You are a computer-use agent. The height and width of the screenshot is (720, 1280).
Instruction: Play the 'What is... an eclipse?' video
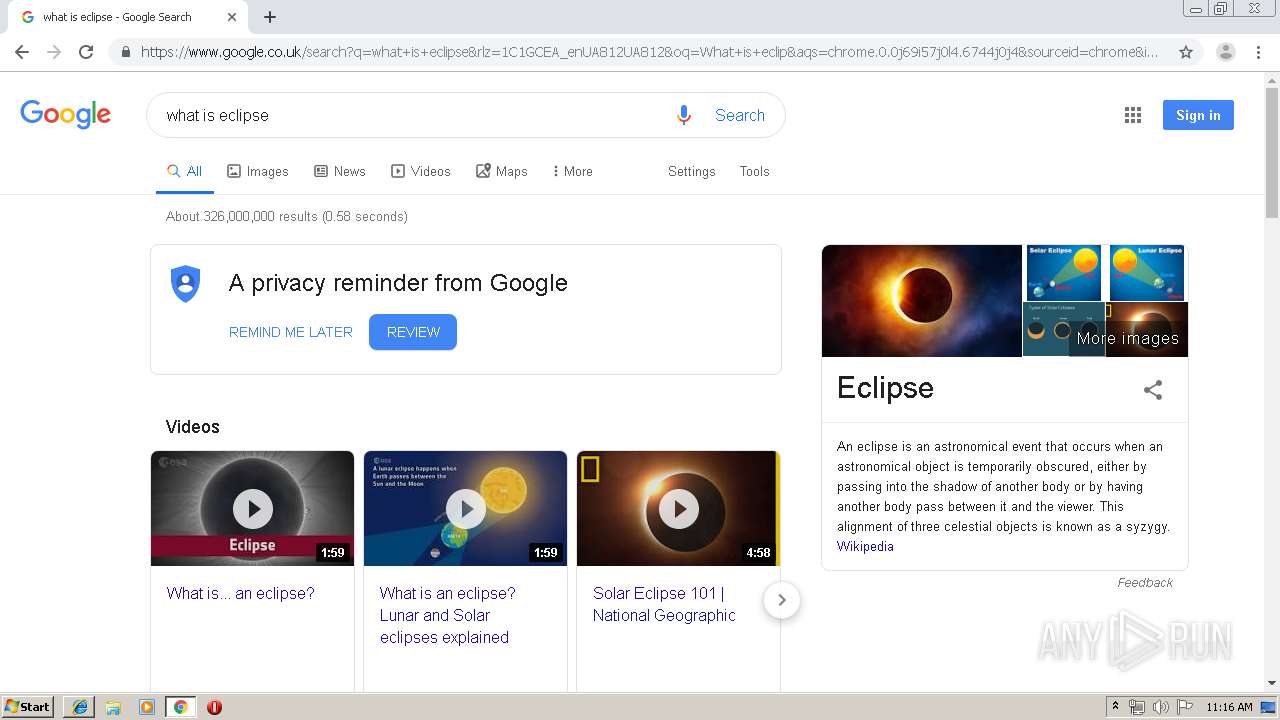pos(253,509)
